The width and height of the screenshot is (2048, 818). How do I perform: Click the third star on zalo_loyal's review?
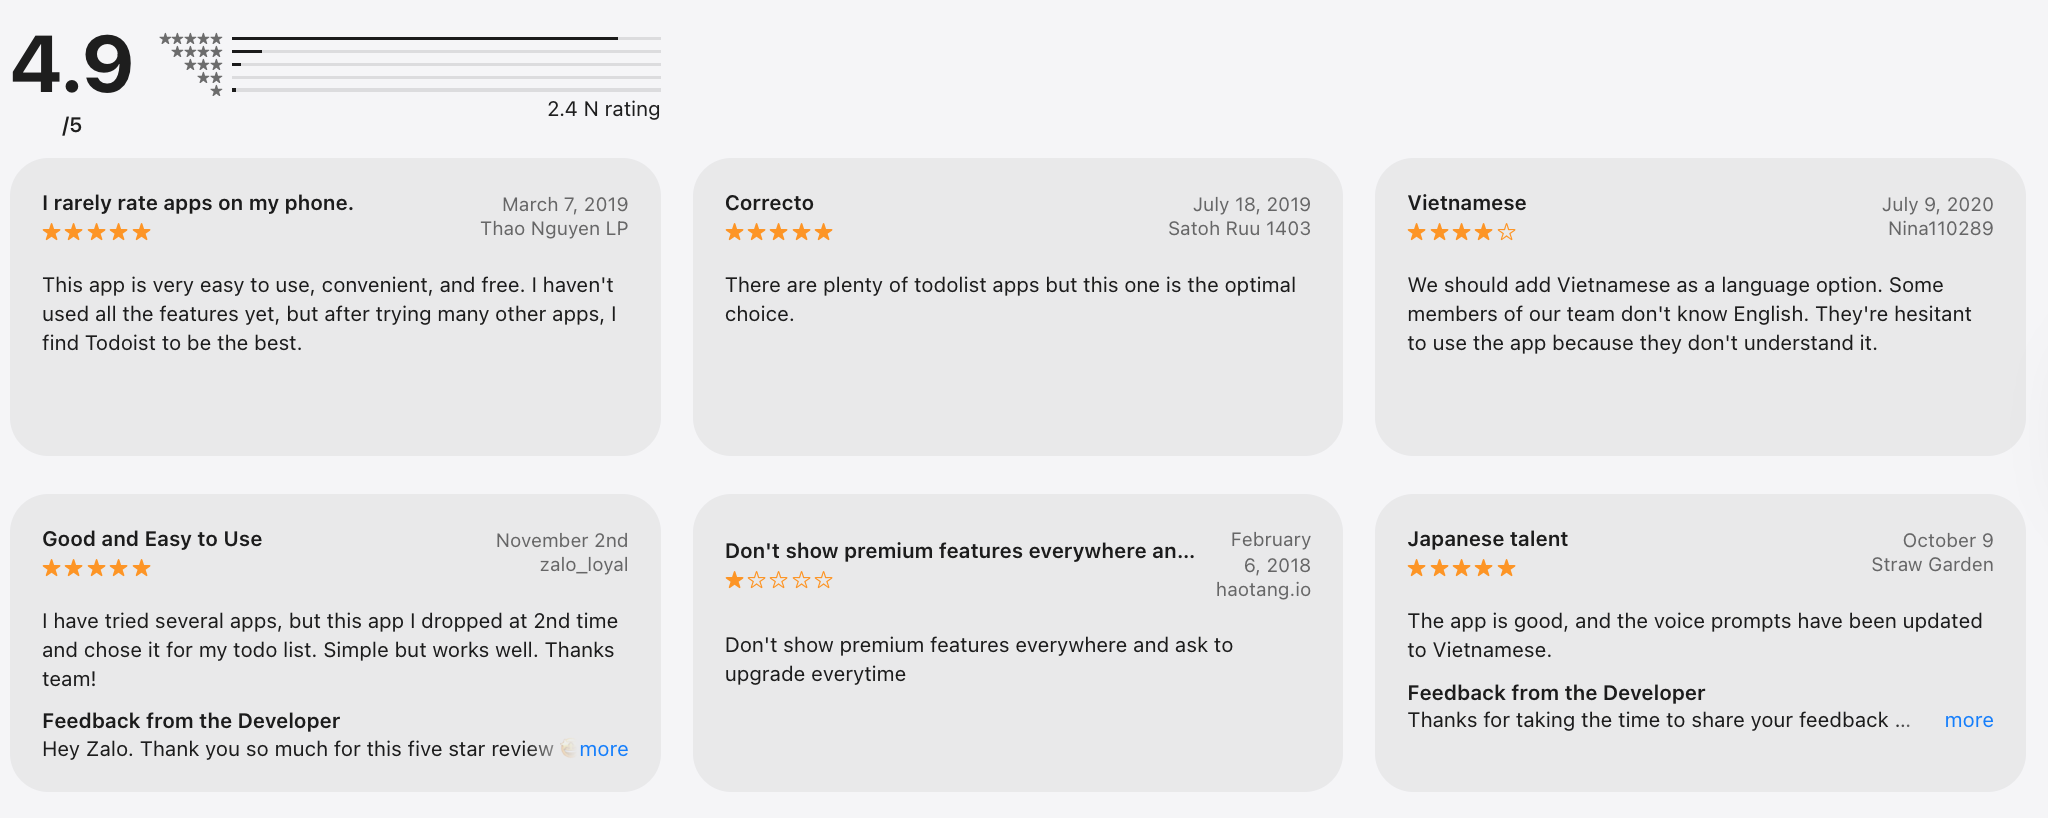coord(96,567)
